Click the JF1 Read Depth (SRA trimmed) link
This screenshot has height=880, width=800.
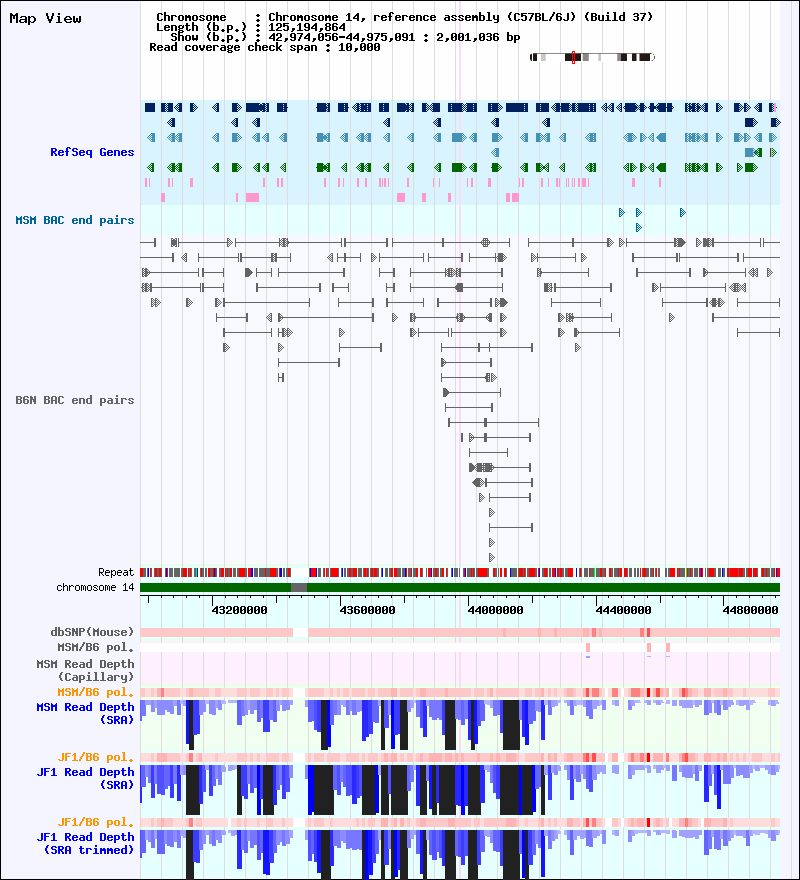coord(85,844)
